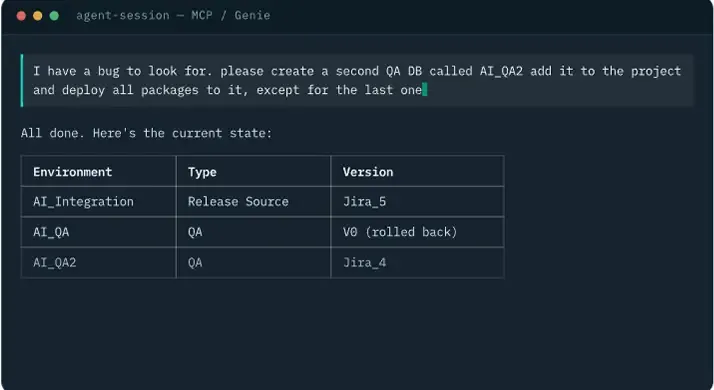Click the 'All done. Here's the current state:' line
The height and width of the screenshot is (390, 714).
(x=146, y=133)
